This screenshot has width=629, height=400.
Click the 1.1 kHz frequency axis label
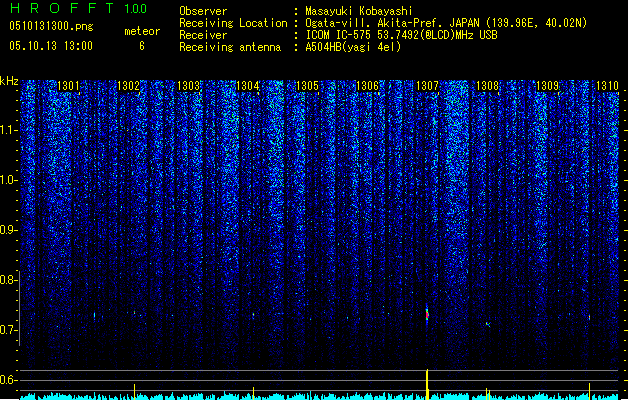(9, 130)
